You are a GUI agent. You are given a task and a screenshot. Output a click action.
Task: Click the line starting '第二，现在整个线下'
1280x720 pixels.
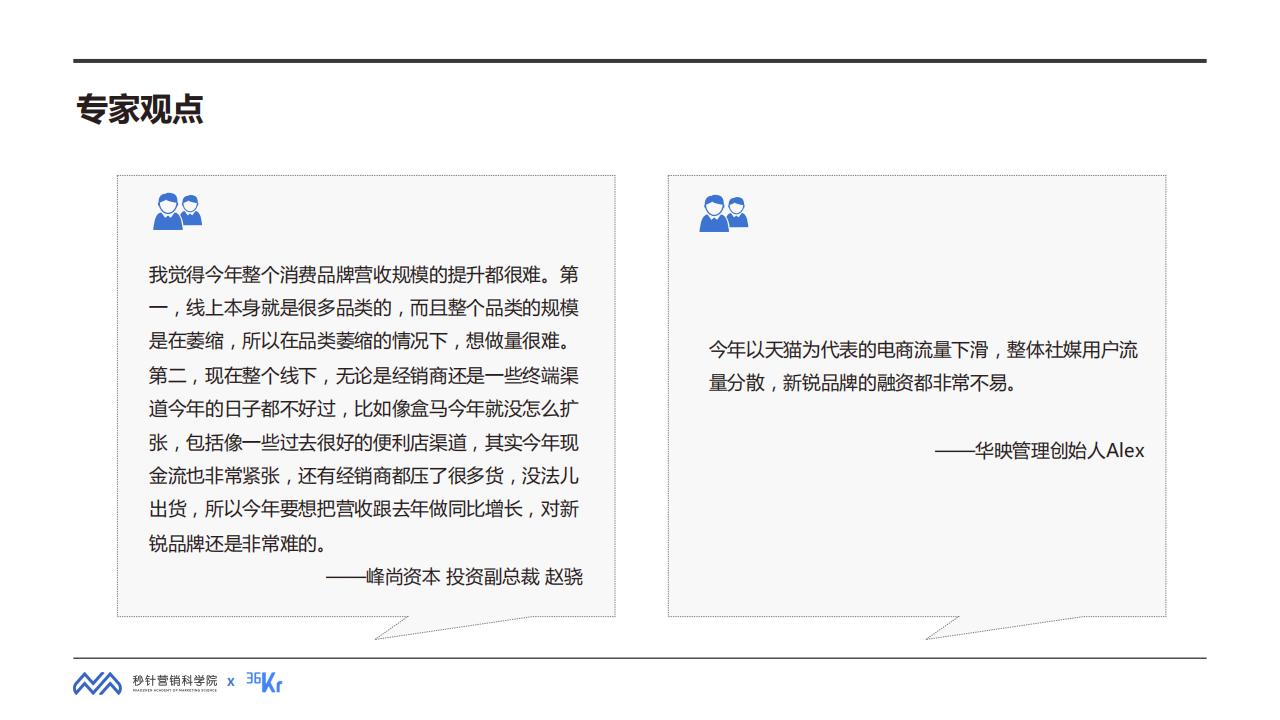[x=363, y=376]
